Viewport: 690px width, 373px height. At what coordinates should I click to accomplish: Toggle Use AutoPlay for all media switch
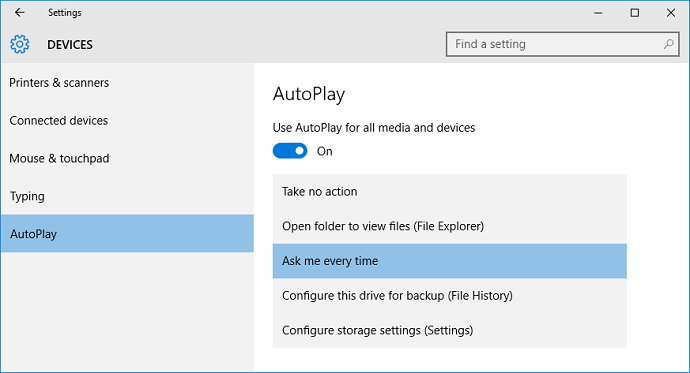coord(290,151)
